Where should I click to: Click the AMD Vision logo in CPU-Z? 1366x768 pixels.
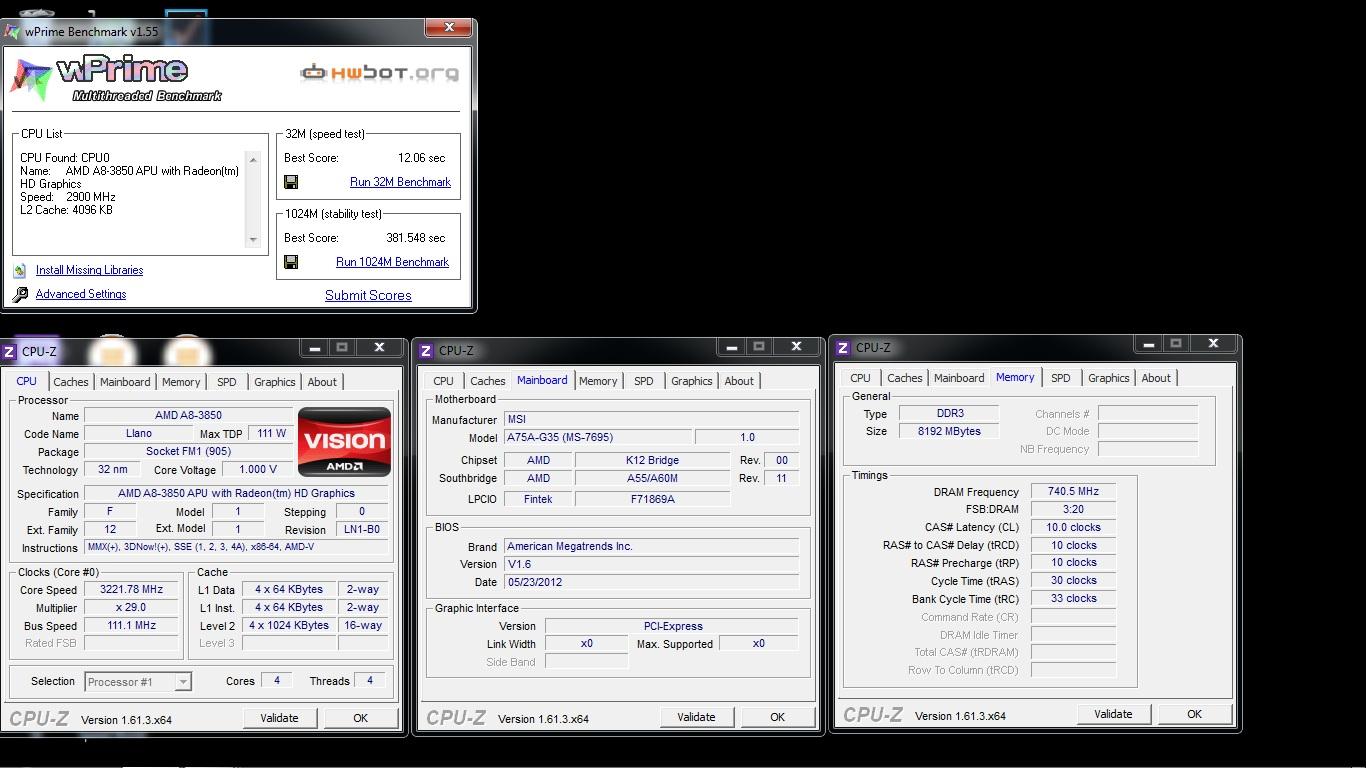(x=345, y=441)
